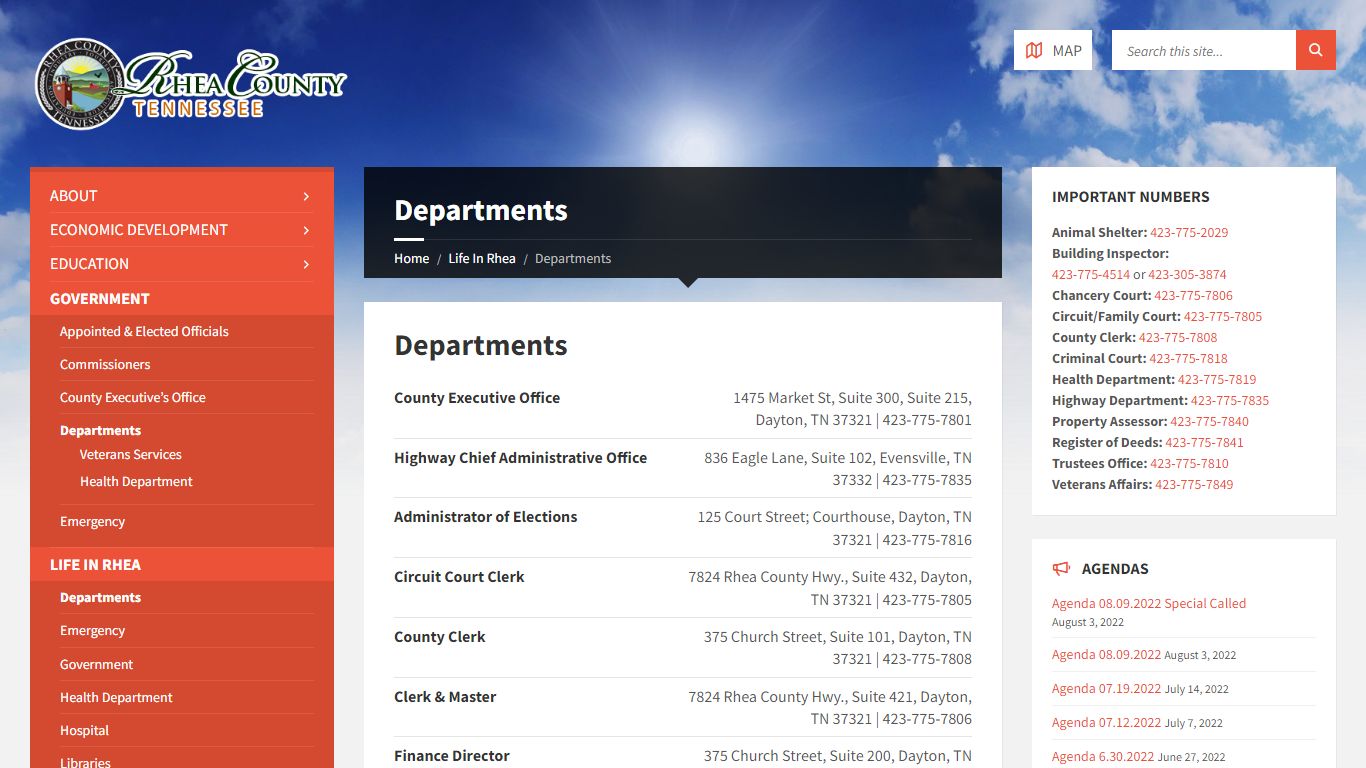Open the Commissioners sidebar link
The width and height of the screenshot is (1366, 768).
(105, 364)
